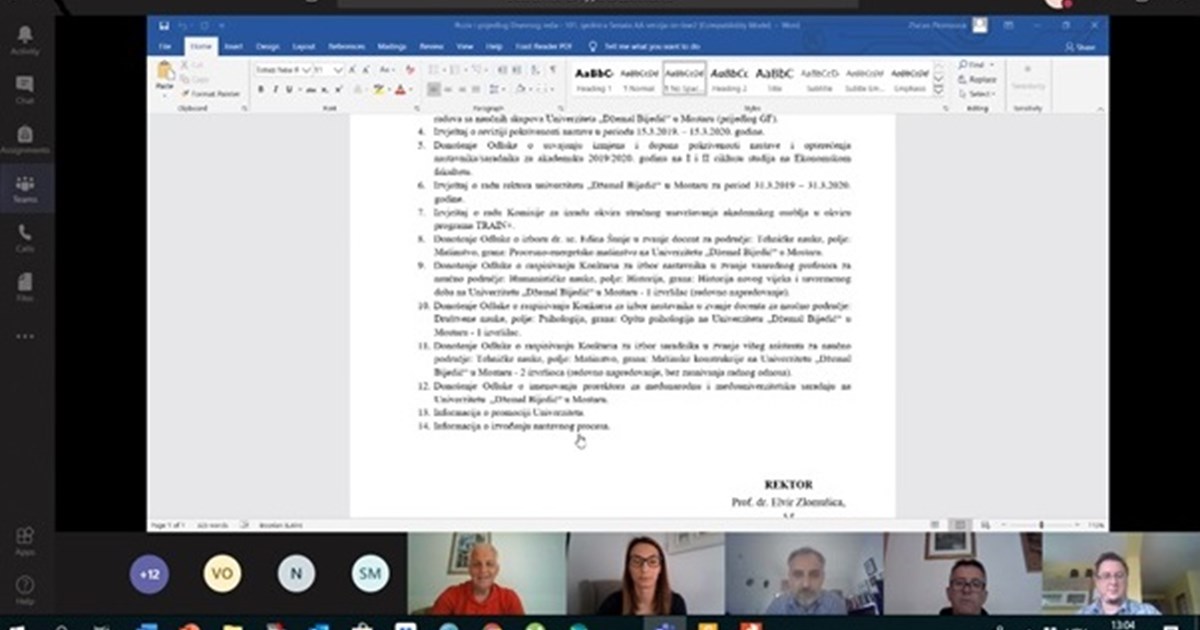Toggle Italic formatting in Word ribbon

point(275,90)
